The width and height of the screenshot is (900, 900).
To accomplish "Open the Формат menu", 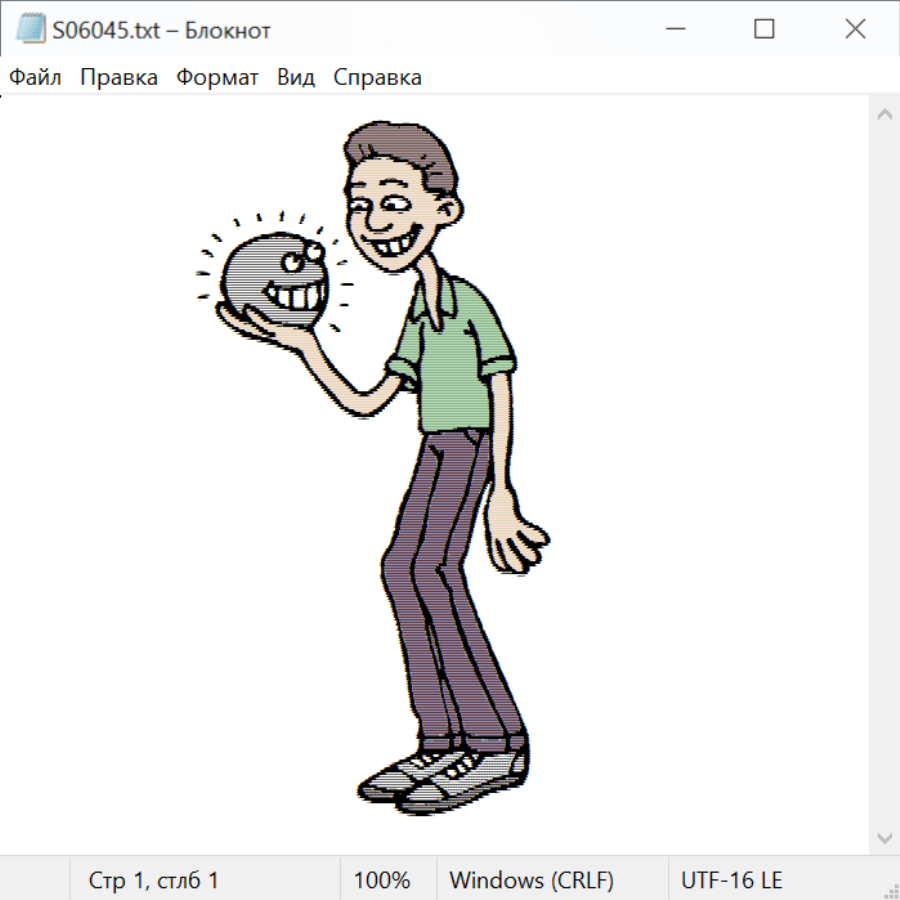I will click(x=217, y=78).
